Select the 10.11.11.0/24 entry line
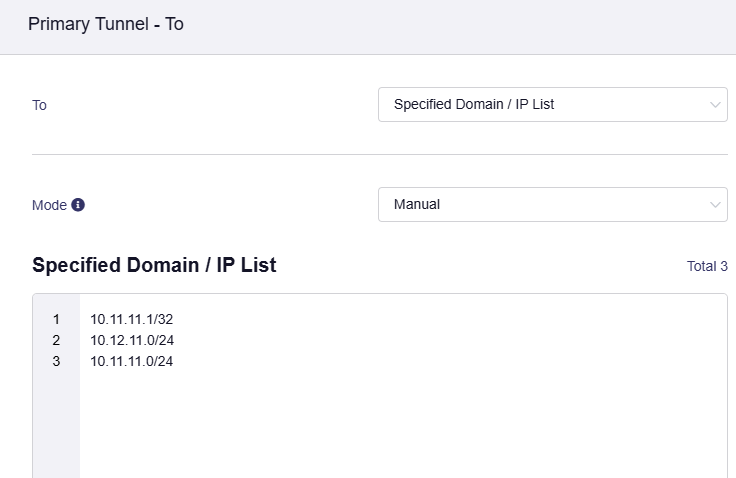 point(132,361)
